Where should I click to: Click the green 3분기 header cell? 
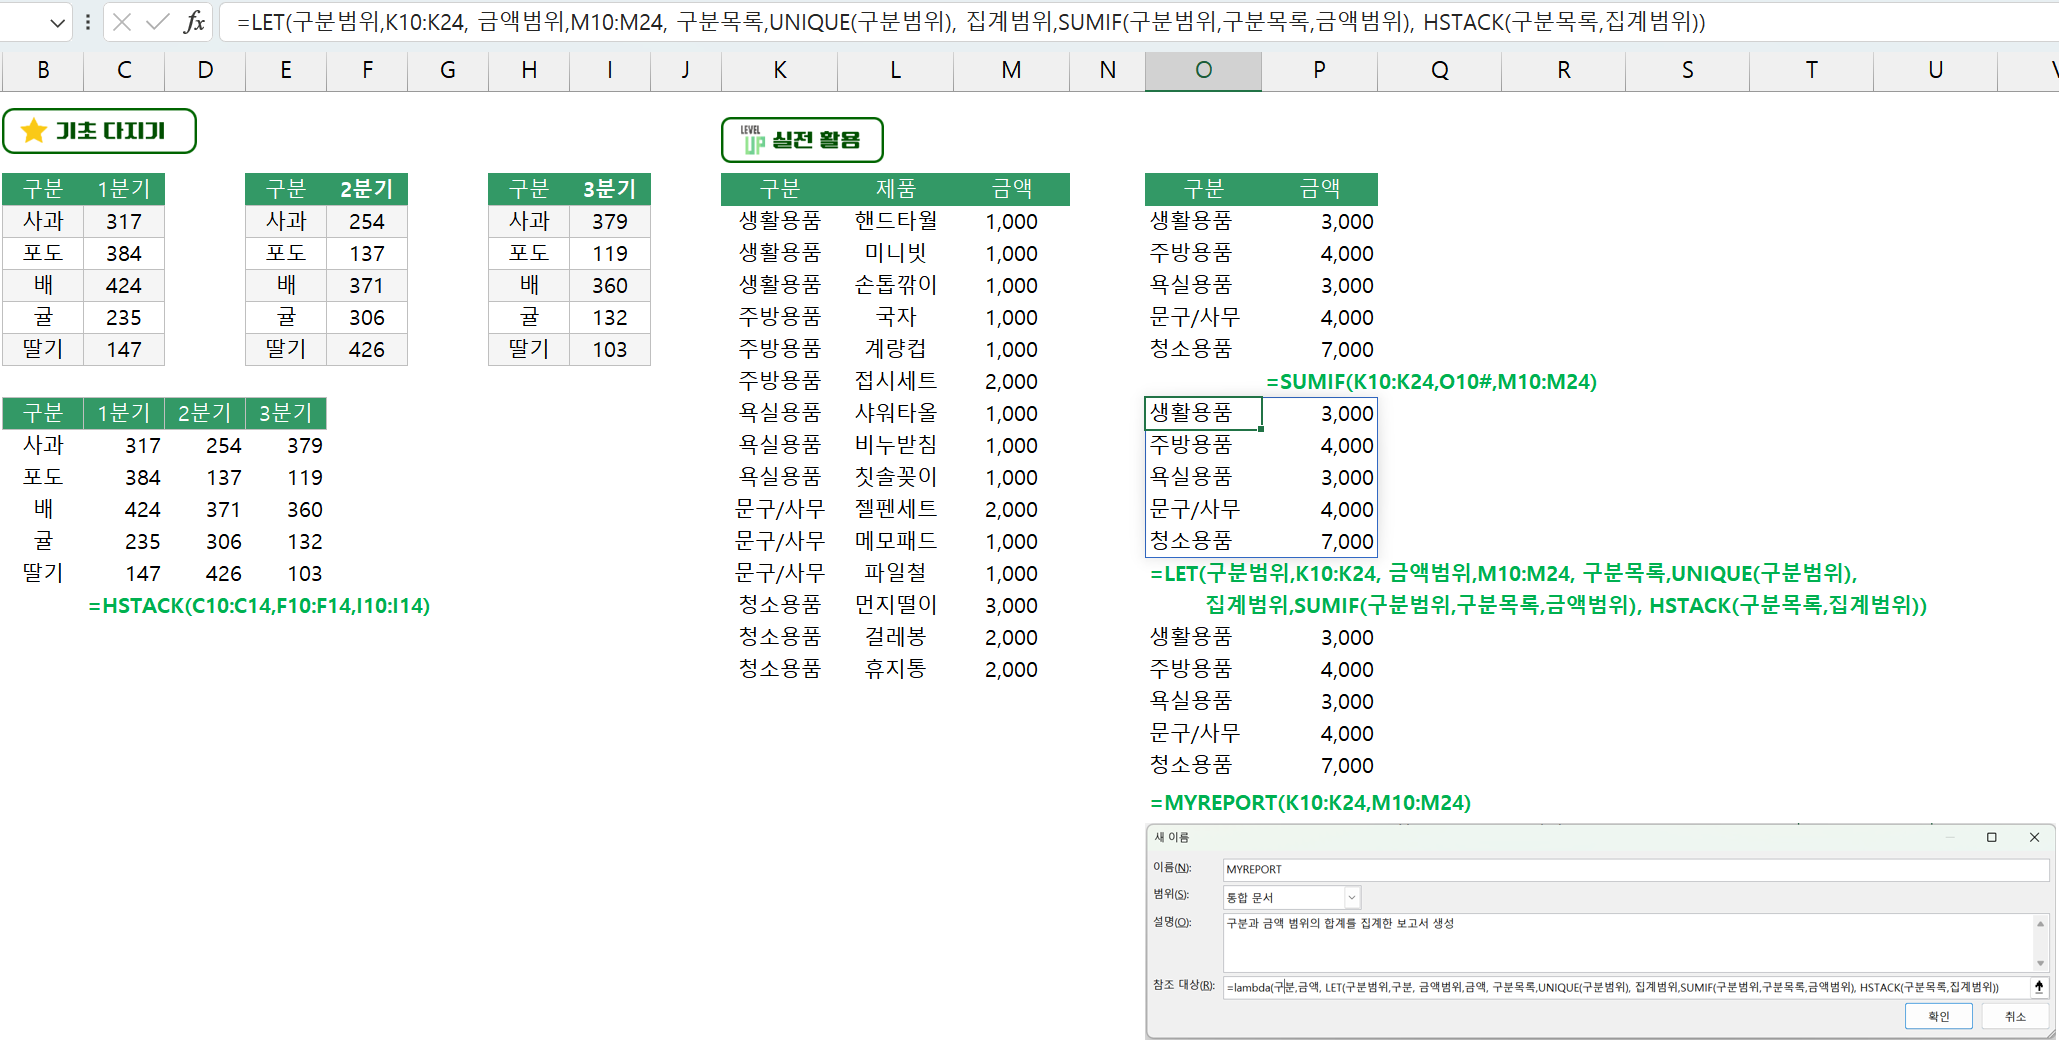[x=610, y=189]
